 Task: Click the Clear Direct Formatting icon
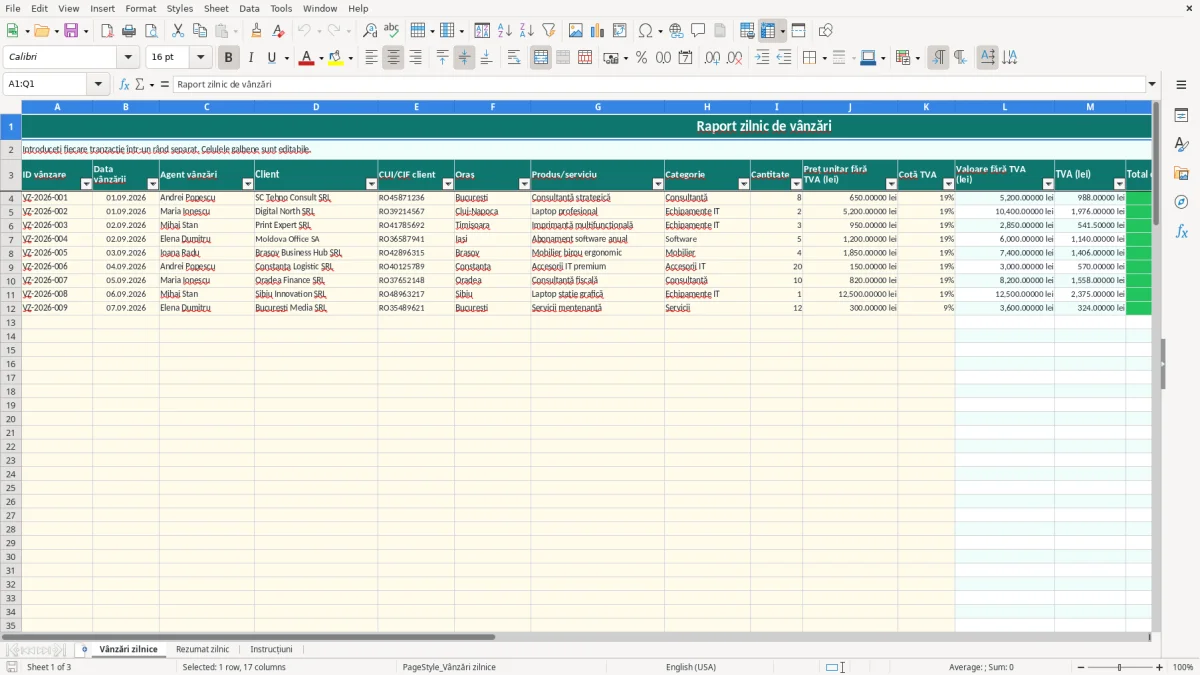pyautogui.click(x=279, y=31)
